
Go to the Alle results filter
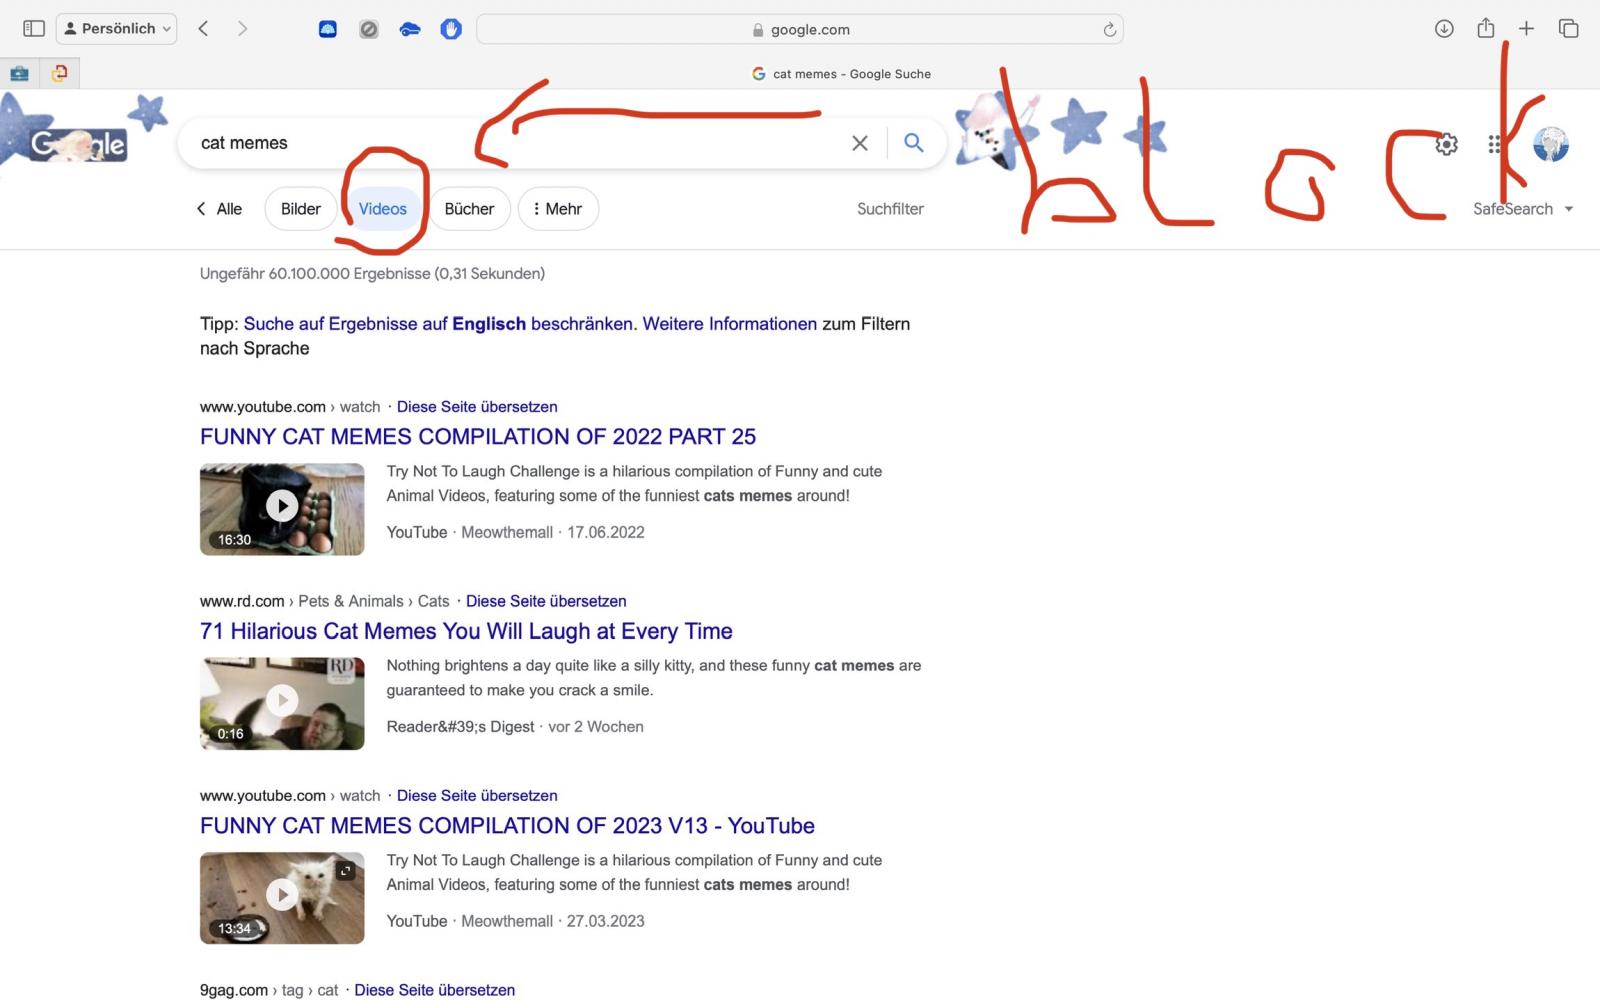pyautogui.click(x=219, y=209)
